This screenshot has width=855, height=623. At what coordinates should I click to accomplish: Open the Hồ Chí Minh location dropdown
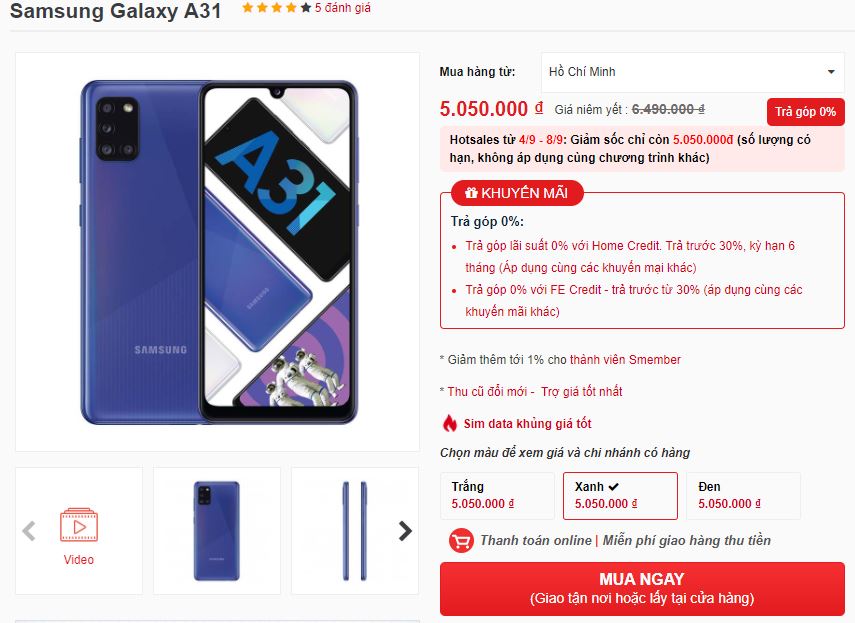[693, 72]
